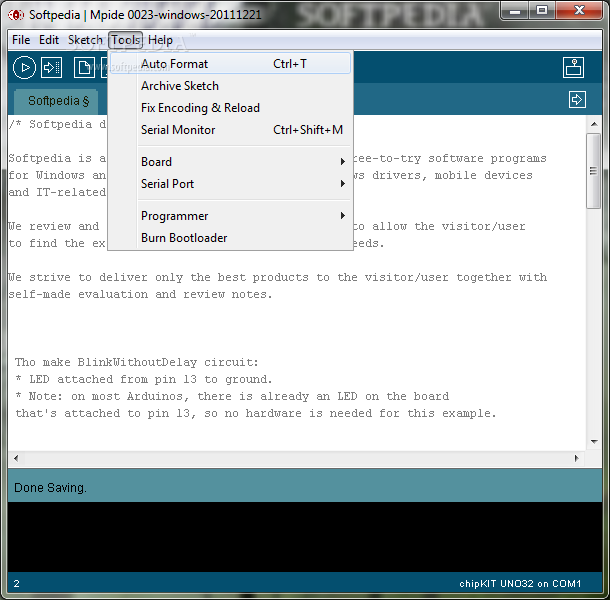Click the vertical scrollbar thumb
This screenshot has height=600, width=610.
coord(593,170)
